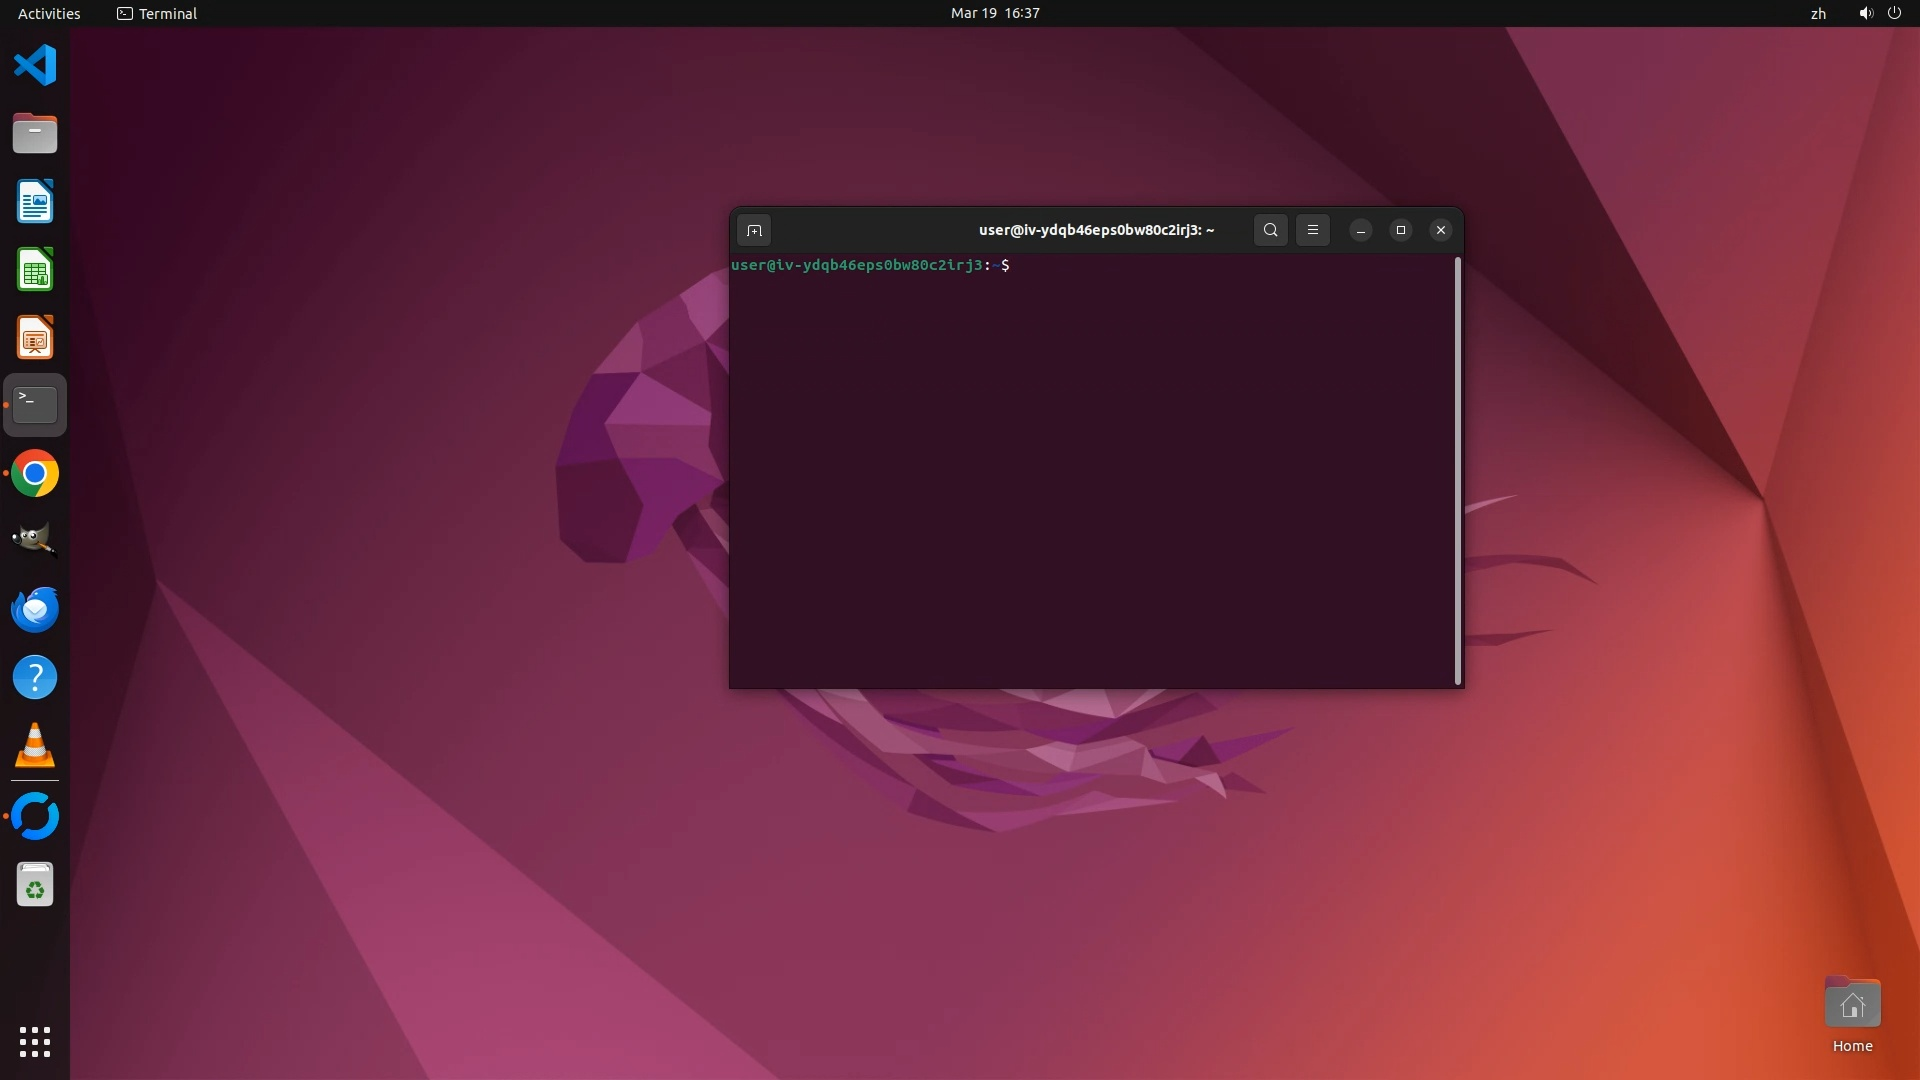The width and height of the screenshot is (1920, 1080).
Task: Launch Visual Studio Code from dock
Action: 35,66
